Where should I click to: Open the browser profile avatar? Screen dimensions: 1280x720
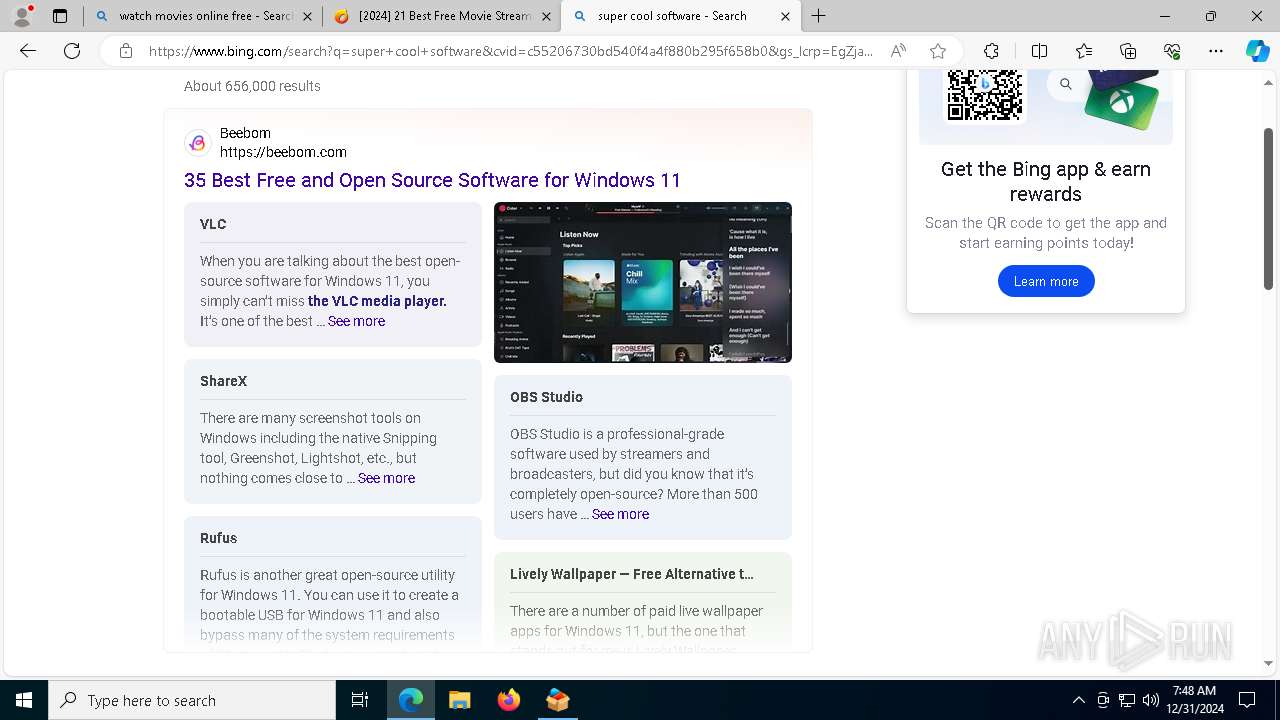(x=21, y=16)
